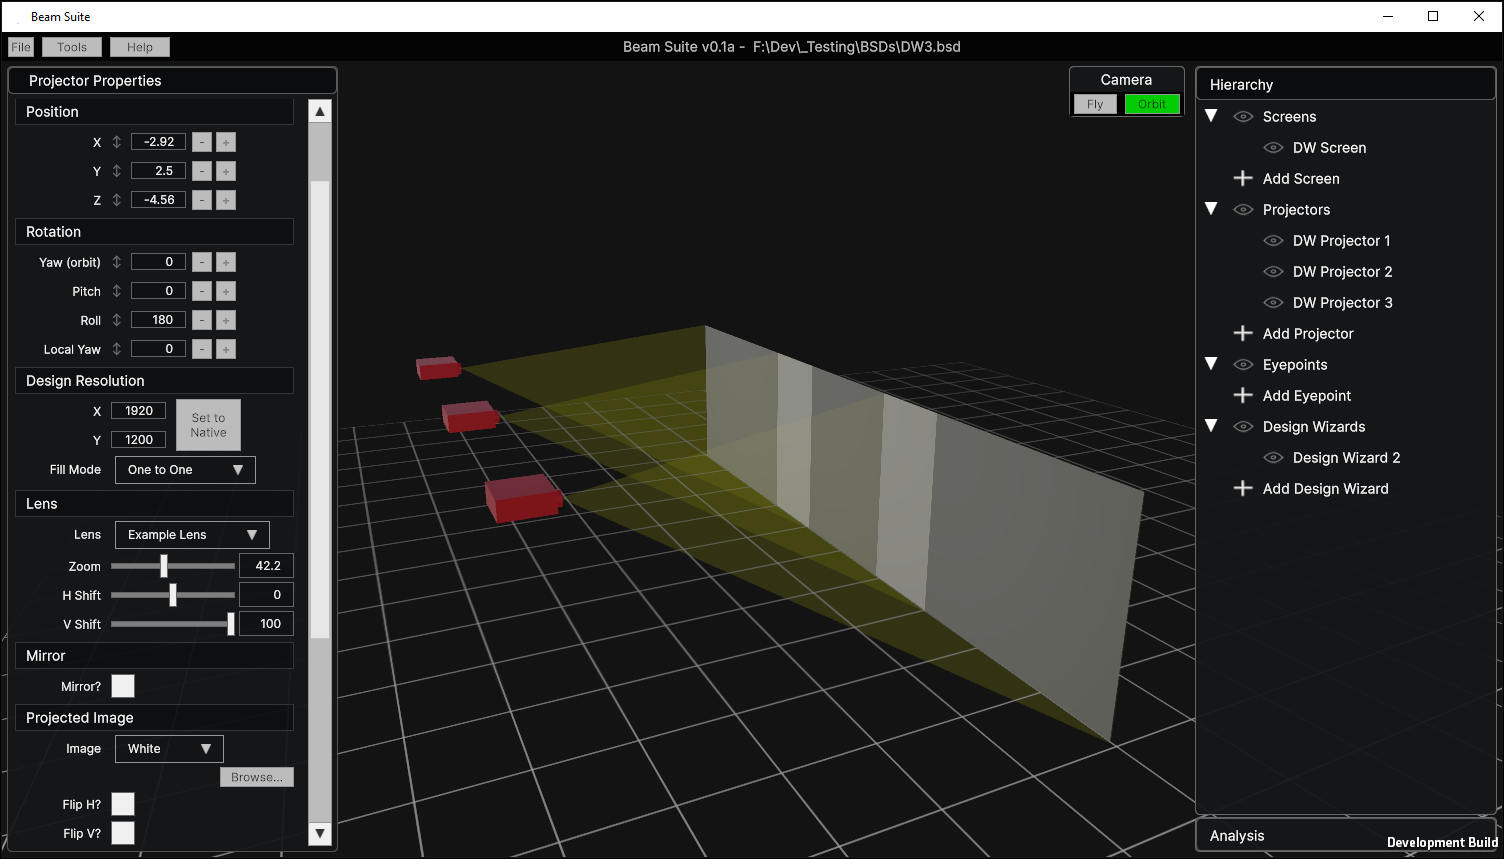Click the plus icon beside Add Screen
The width and height of the screenshot is (1504, 859).
coord(1243,178)
